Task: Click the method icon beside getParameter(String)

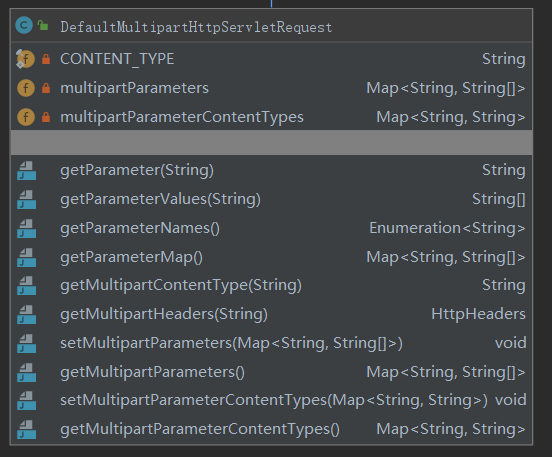Action: (27, 170)
